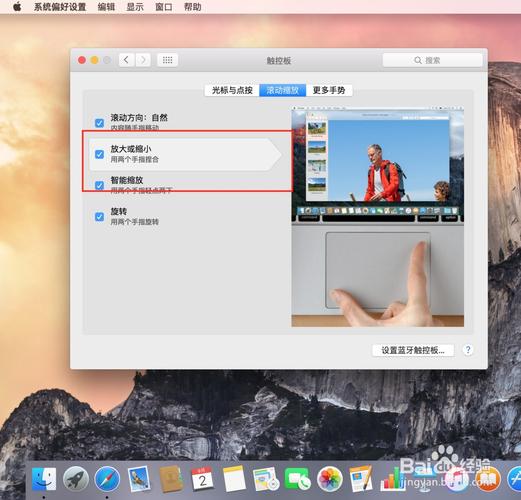Show all preferences grid button

pos(167,60)
